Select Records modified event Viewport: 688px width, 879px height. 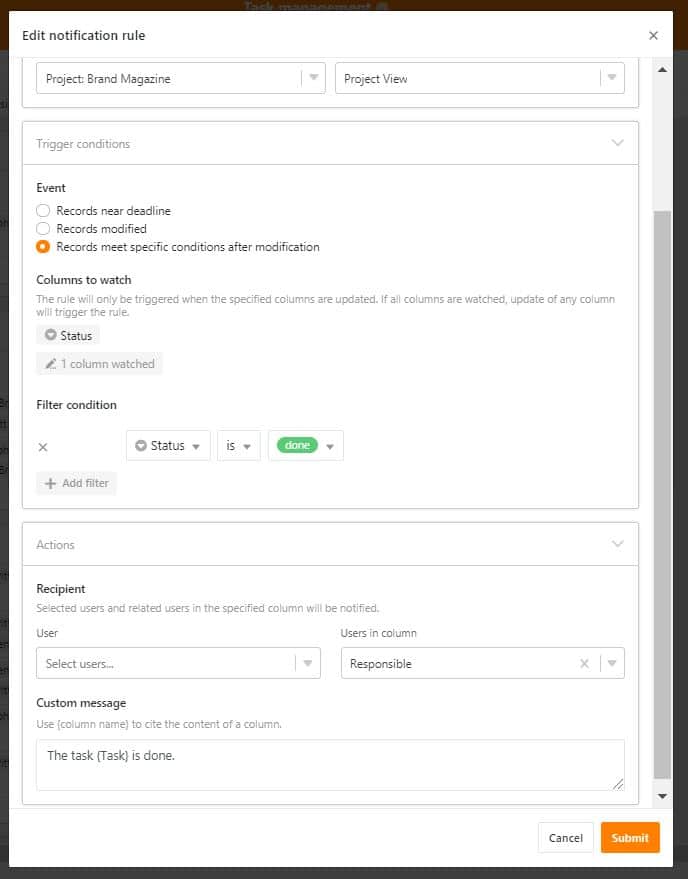click(x=43, y=229)
